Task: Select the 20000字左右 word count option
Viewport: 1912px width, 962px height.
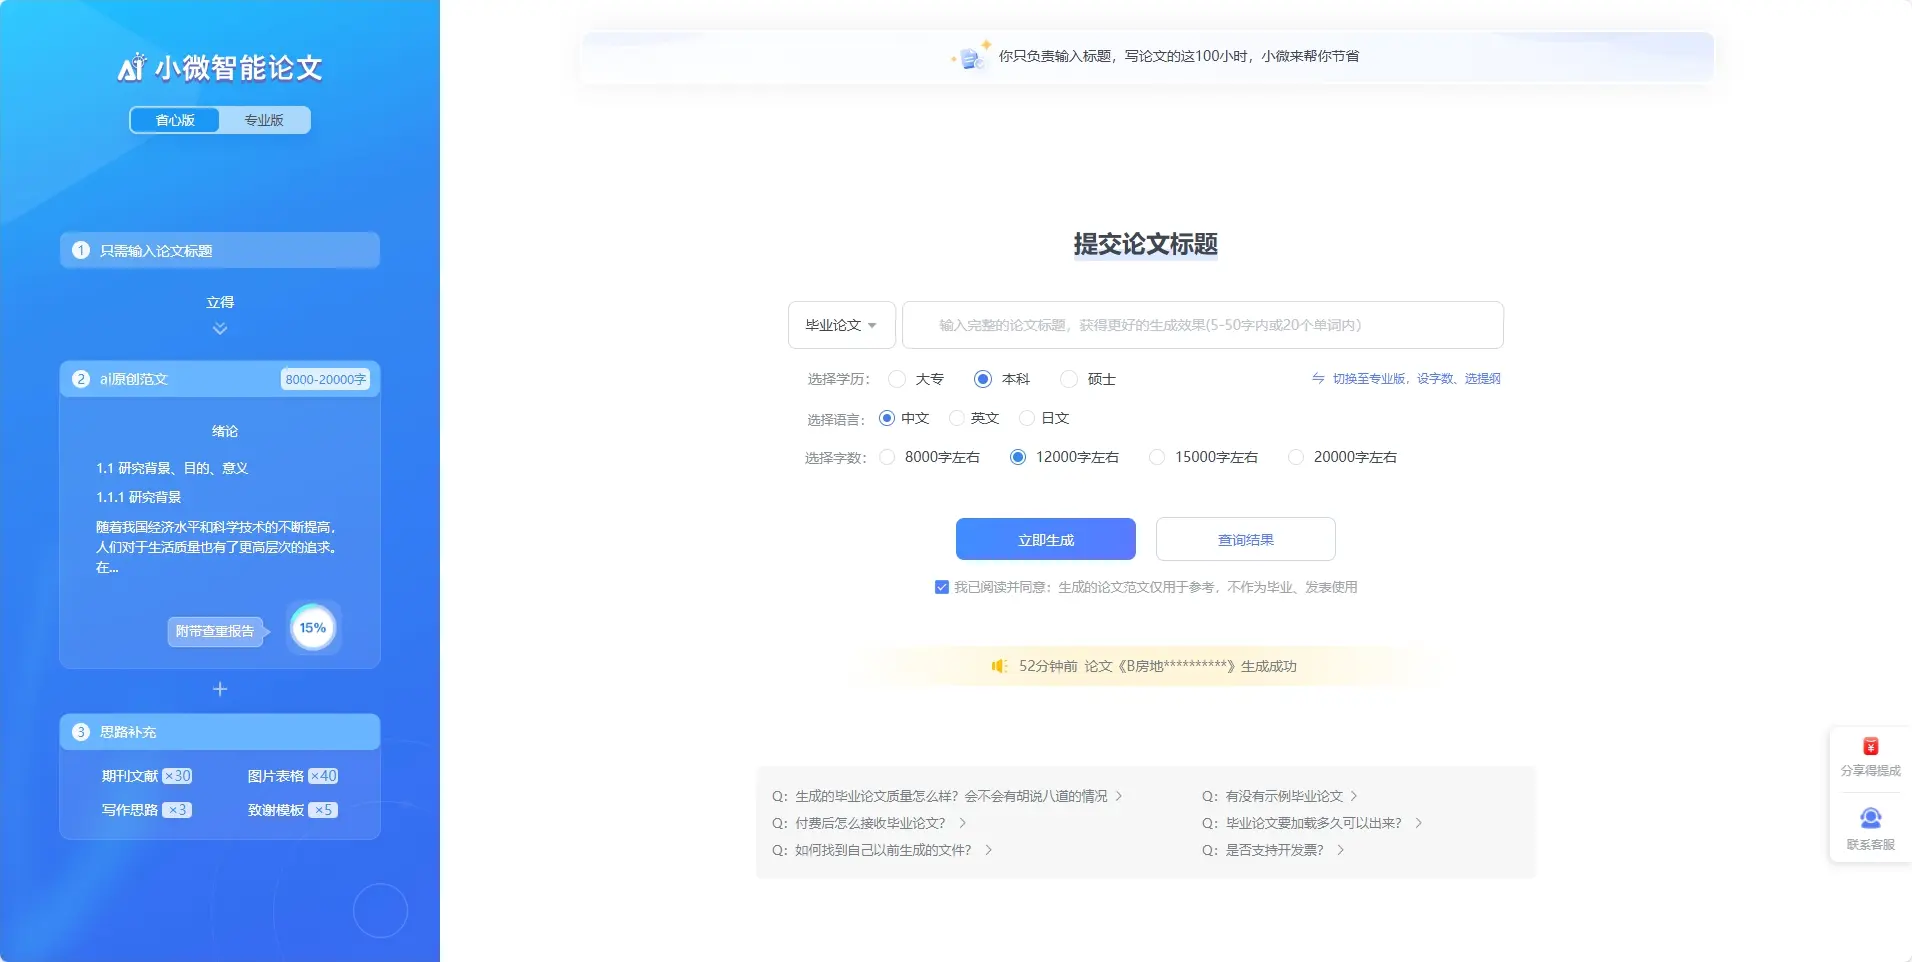Action: 1295,457
